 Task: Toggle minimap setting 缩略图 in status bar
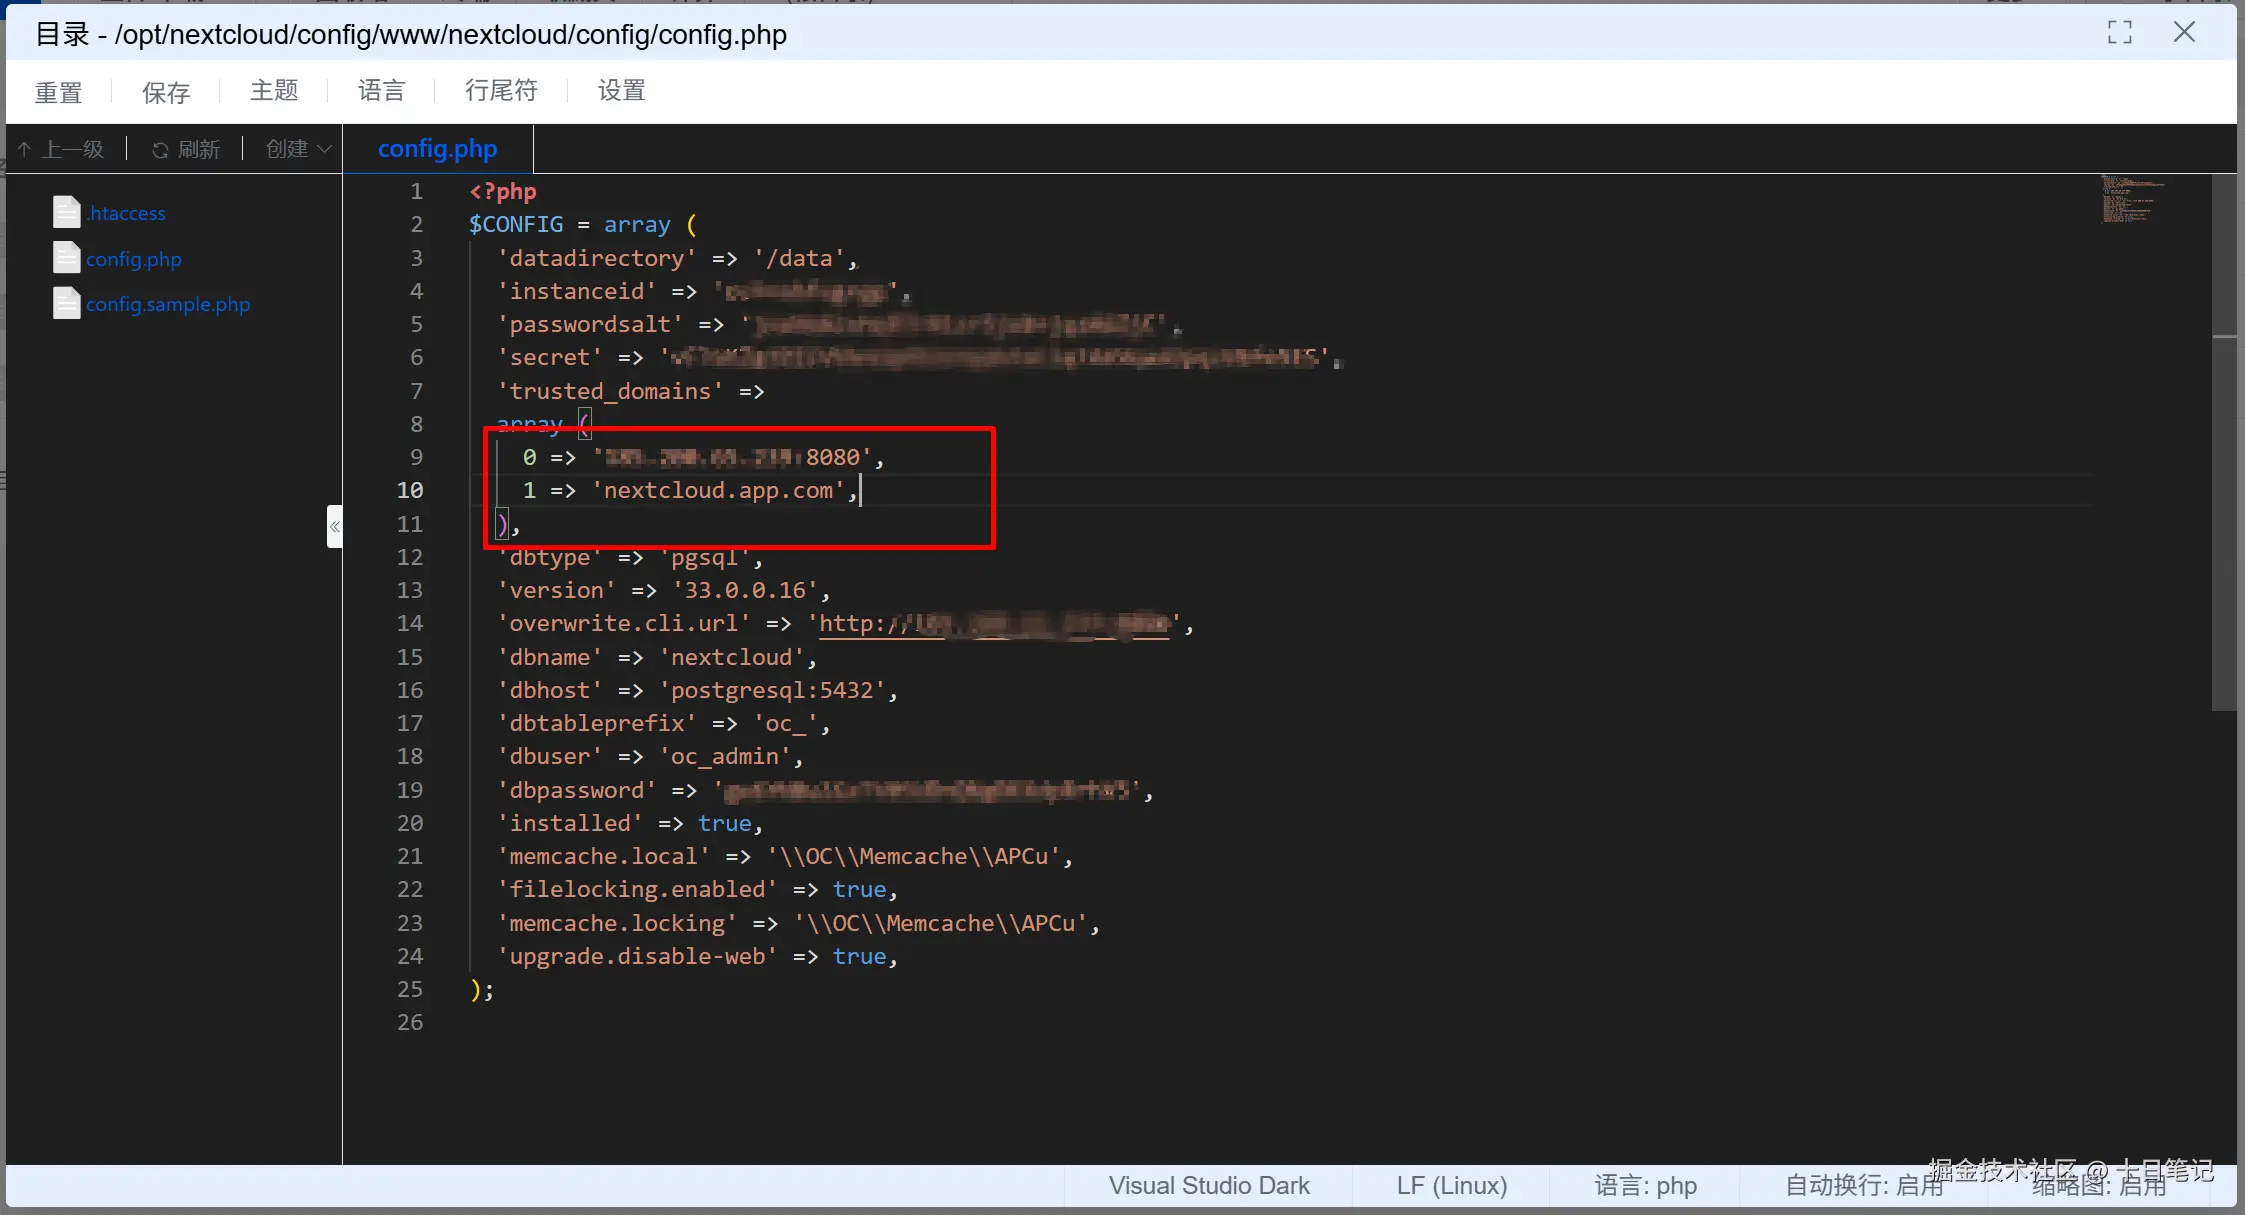coord(2098,1187)
